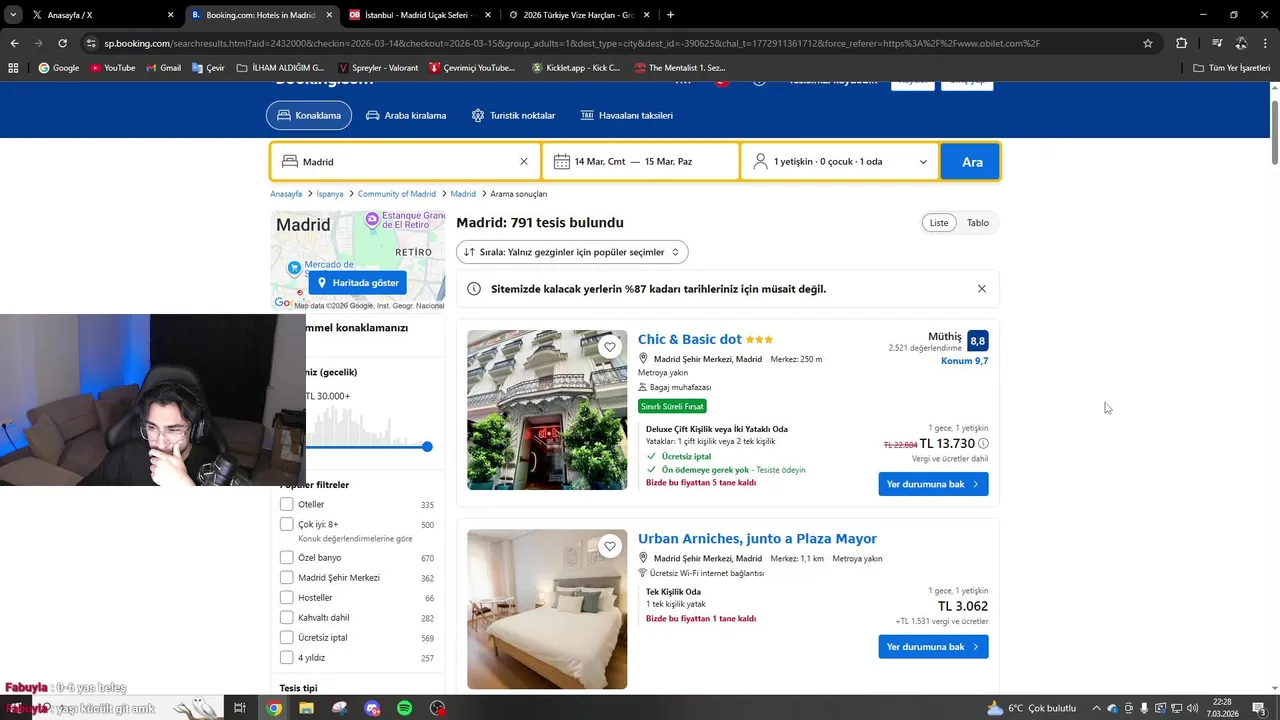Open the date picker 14 Mar – 15 Mar
This screenshot has width=1280, height=720.
click(x=641, y=161)
